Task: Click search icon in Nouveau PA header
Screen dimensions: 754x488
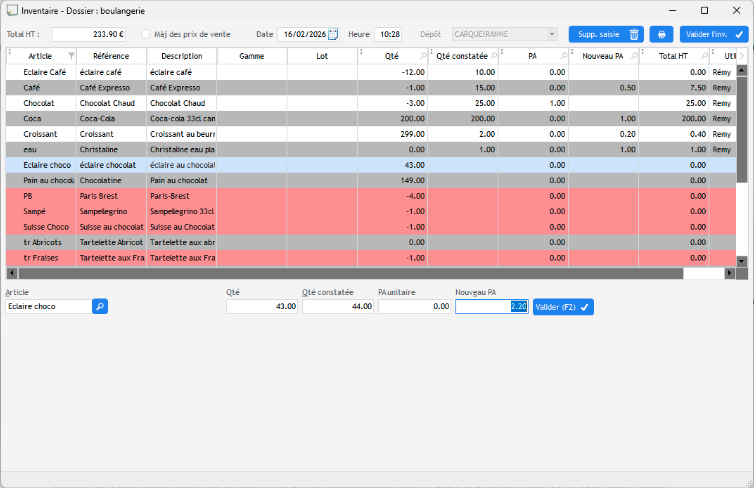Action: (x=632, y=57)
